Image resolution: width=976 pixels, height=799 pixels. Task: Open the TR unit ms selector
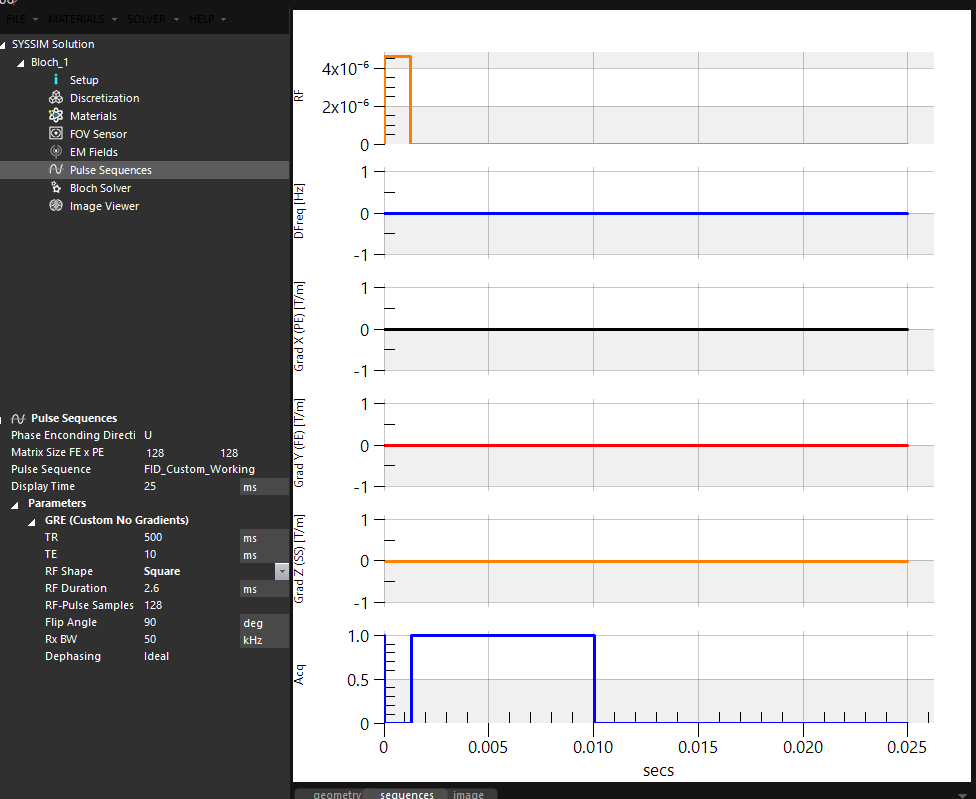point(265,538)
